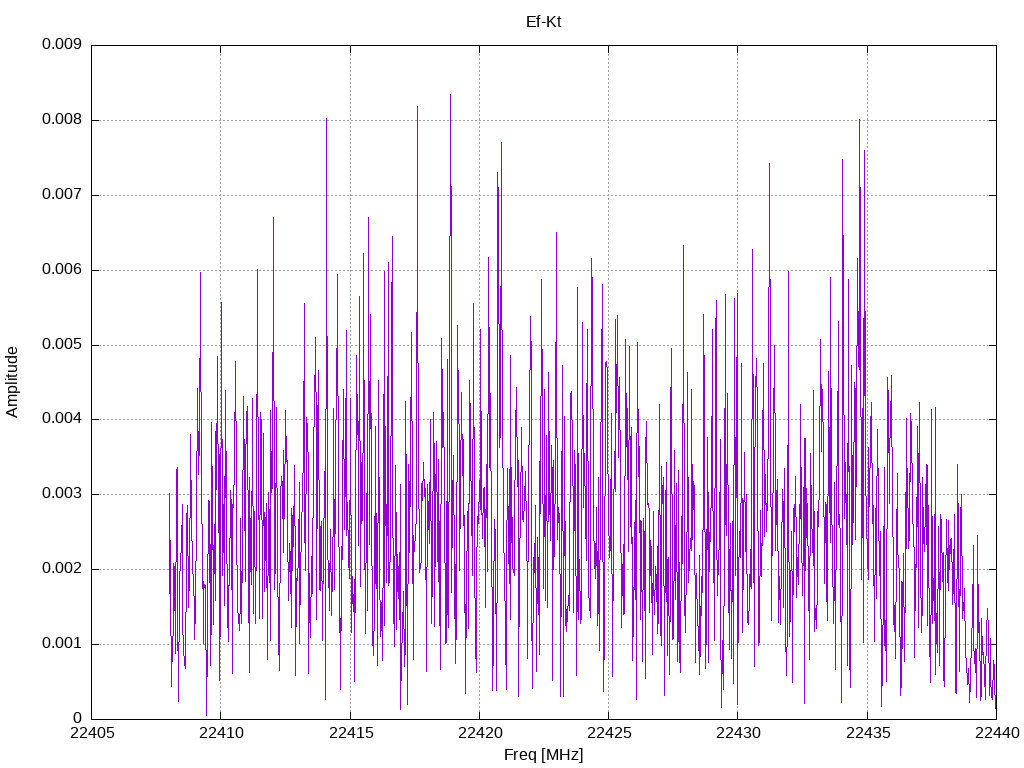Click x-axis tick value 22430
This screenshot has width=1024, height=768.
click(x=739, y=733)
